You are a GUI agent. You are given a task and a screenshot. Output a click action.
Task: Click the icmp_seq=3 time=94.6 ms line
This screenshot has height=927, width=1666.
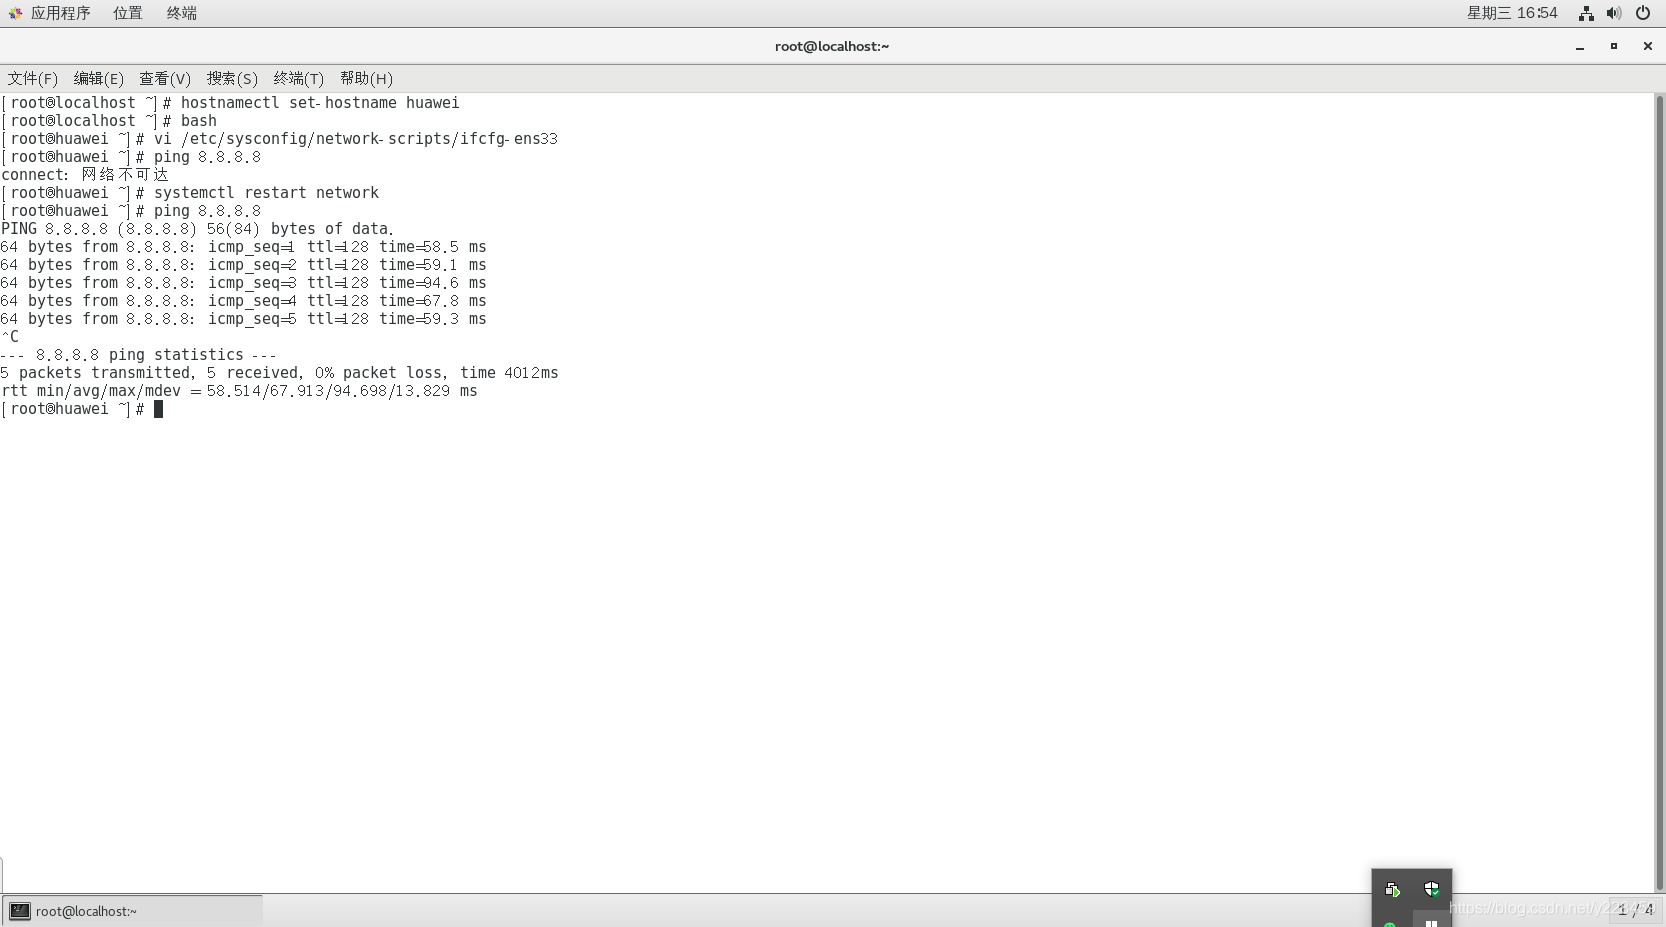pos(244,283)
